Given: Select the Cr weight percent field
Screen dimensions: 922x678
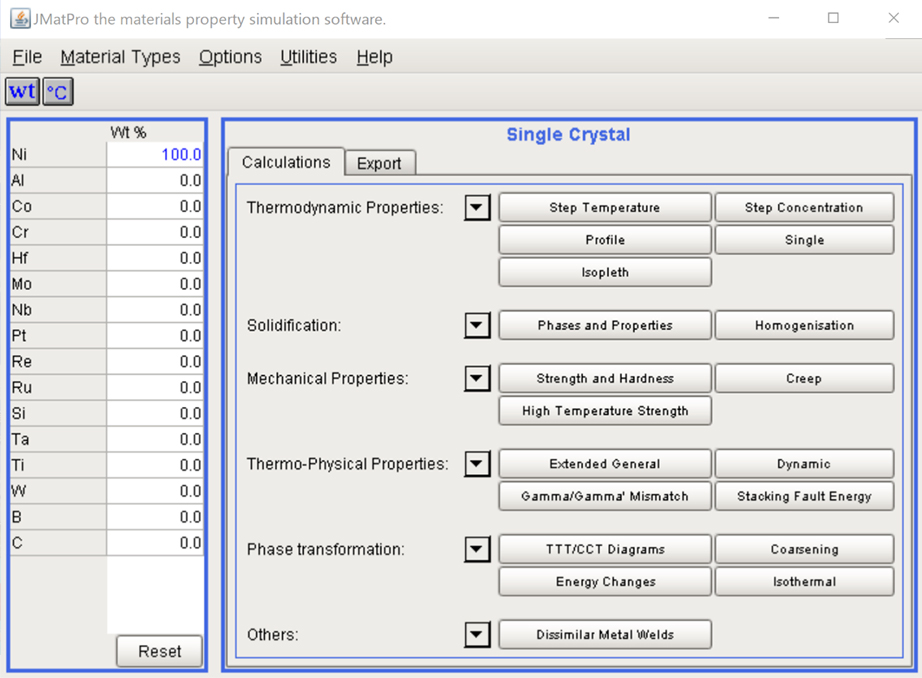Looking at the screenshot, I should [155, 232].
